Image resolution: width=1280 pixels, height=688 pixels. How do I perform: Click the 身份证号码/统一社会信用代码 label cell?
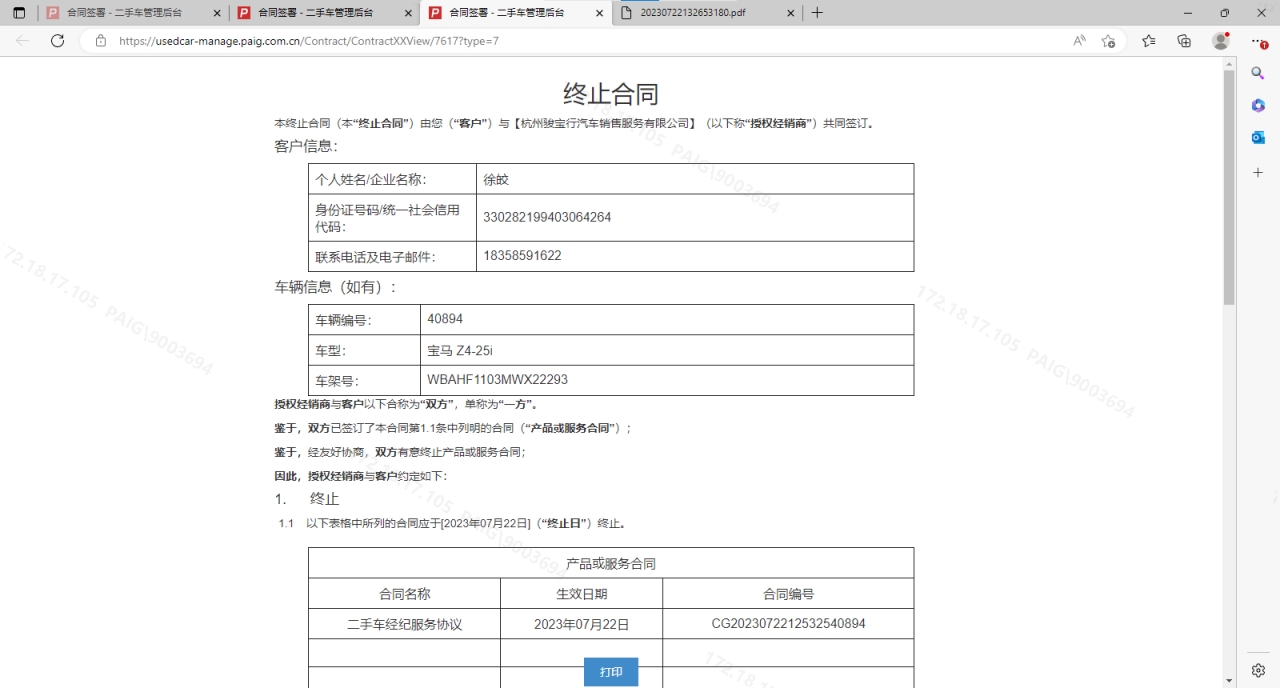(392, 218)
